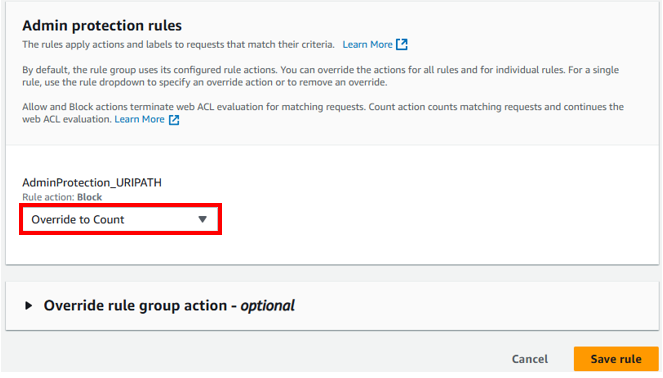This screenshot has height=378, width=663.
Task: Save rule with orange button
Action: coord(616,359)
